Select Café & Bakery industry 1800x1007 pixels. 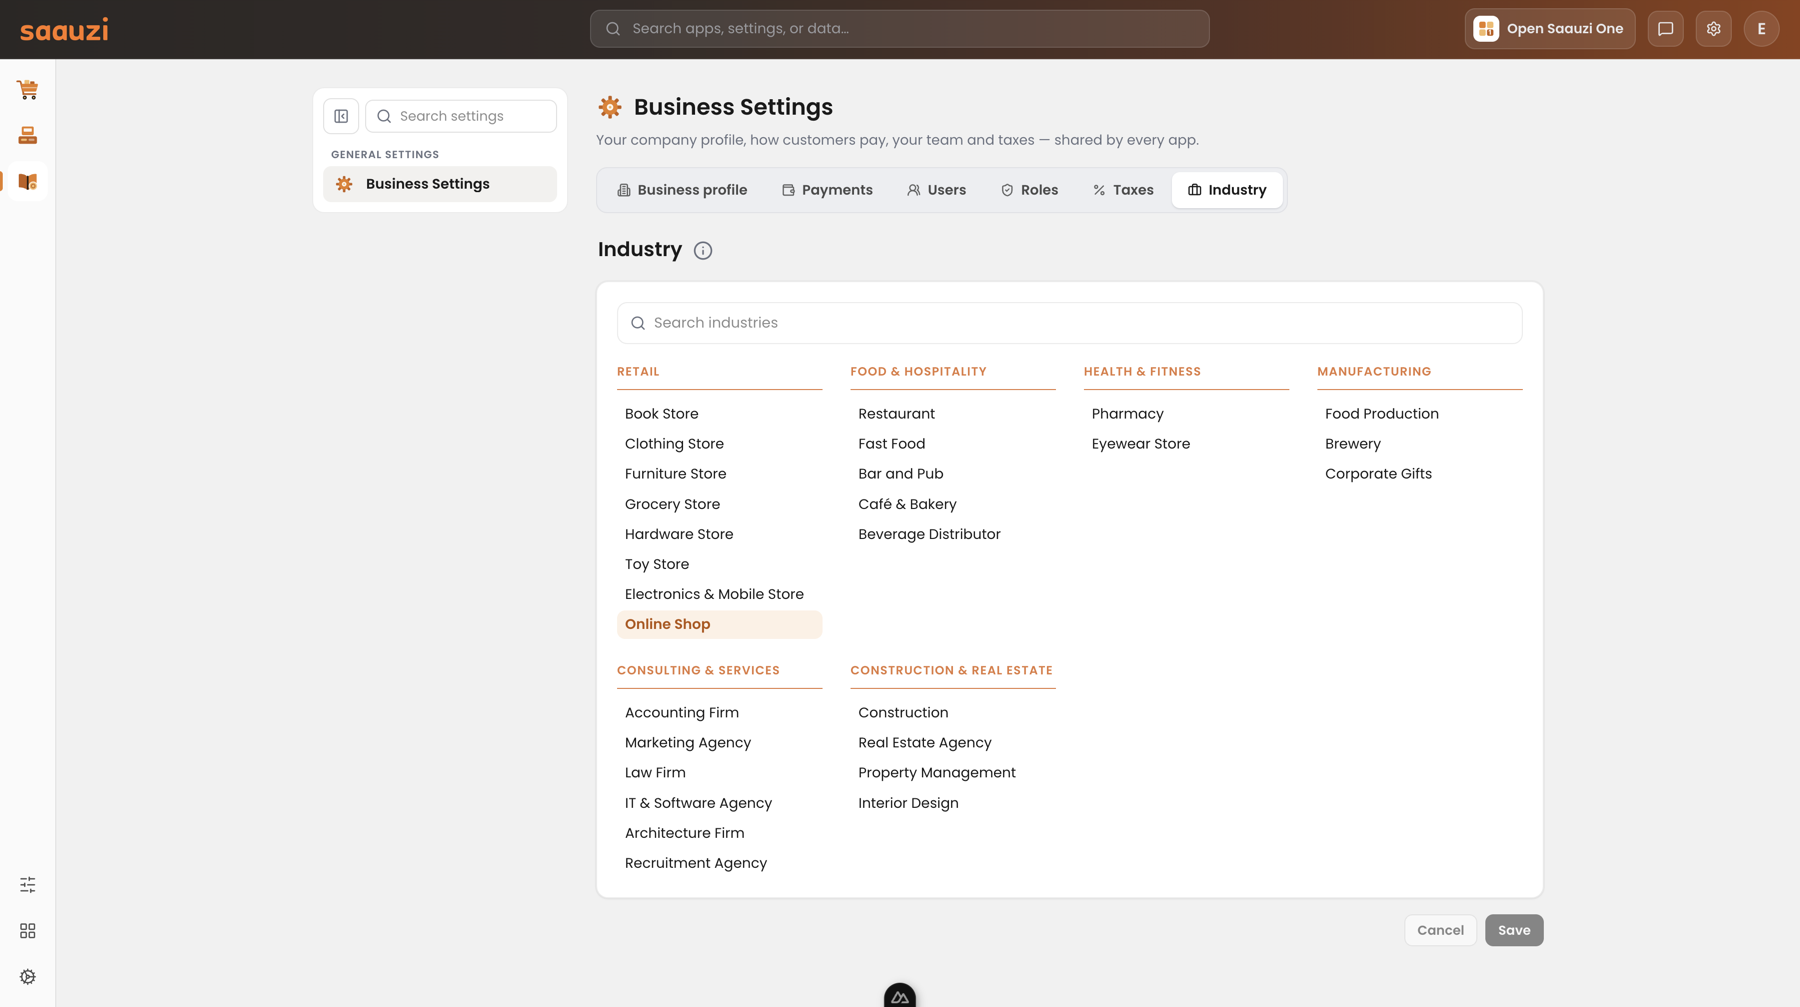coord(953,504)
